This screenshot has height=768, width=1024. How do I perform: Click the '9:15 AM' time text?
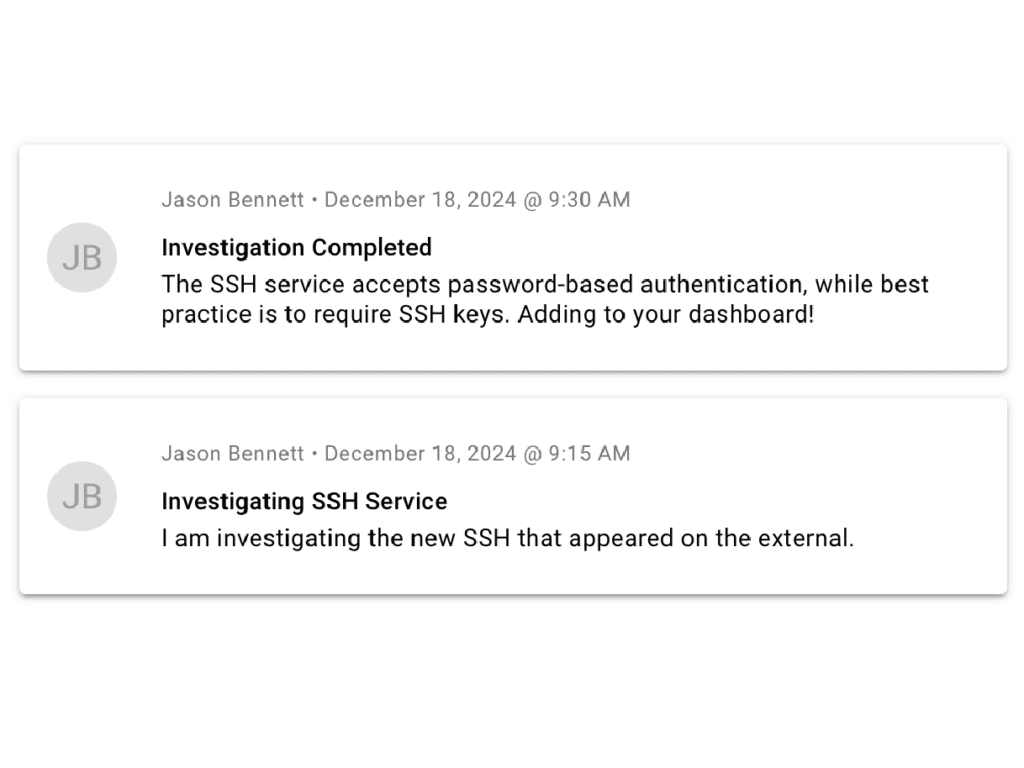click(589, 453)
